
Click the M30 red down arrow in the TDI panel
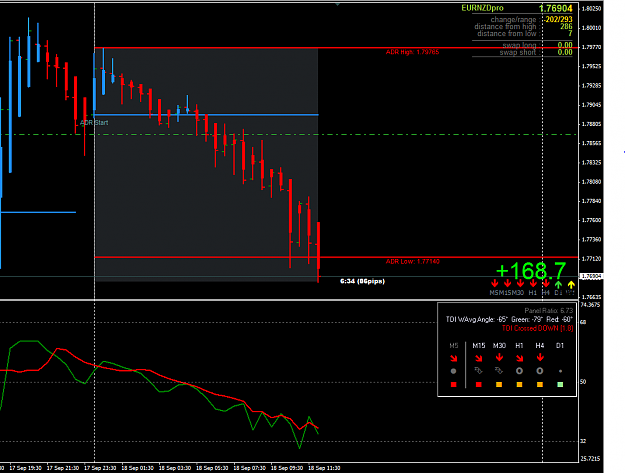[x=499, y=358]
